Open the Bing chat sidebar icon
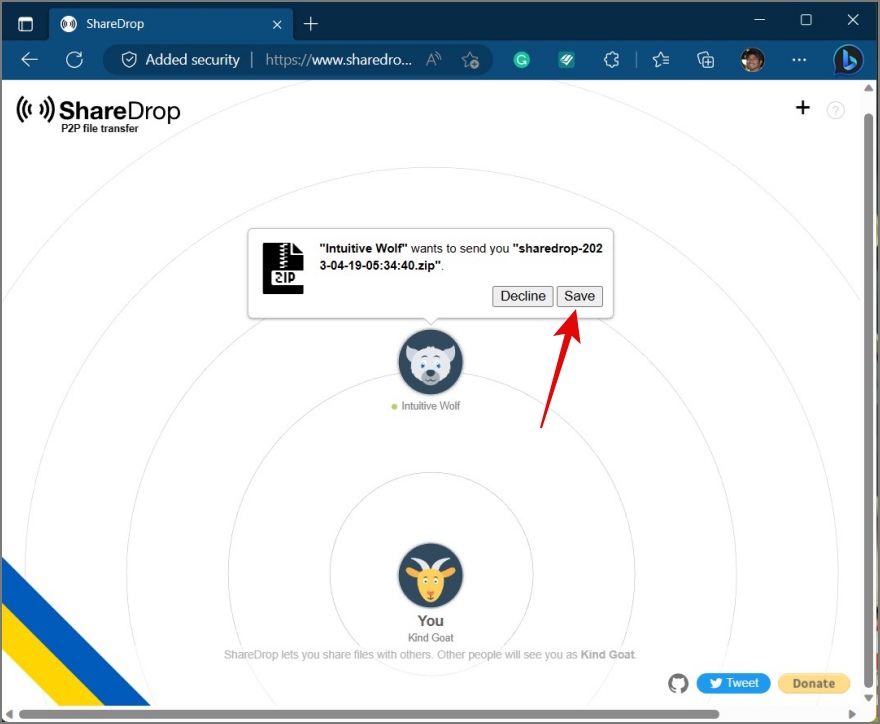 click(x=847, y=59)
